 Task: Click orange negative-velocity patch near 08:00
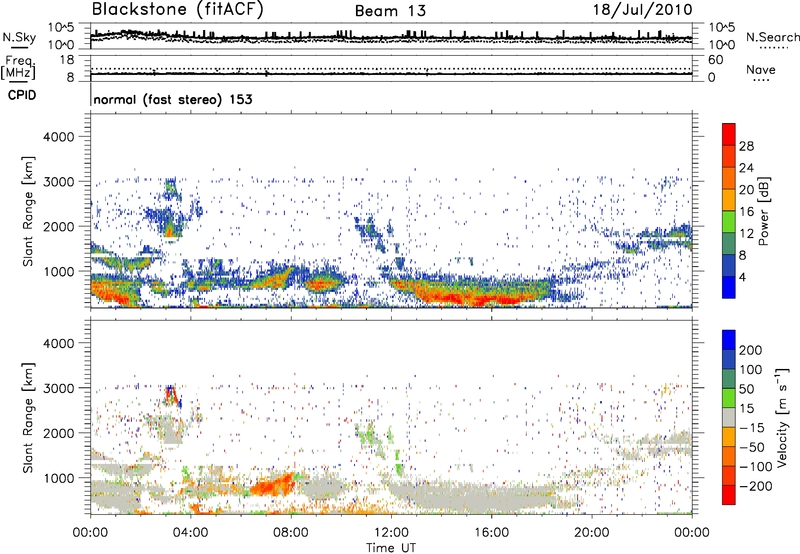tap(273, 486)
